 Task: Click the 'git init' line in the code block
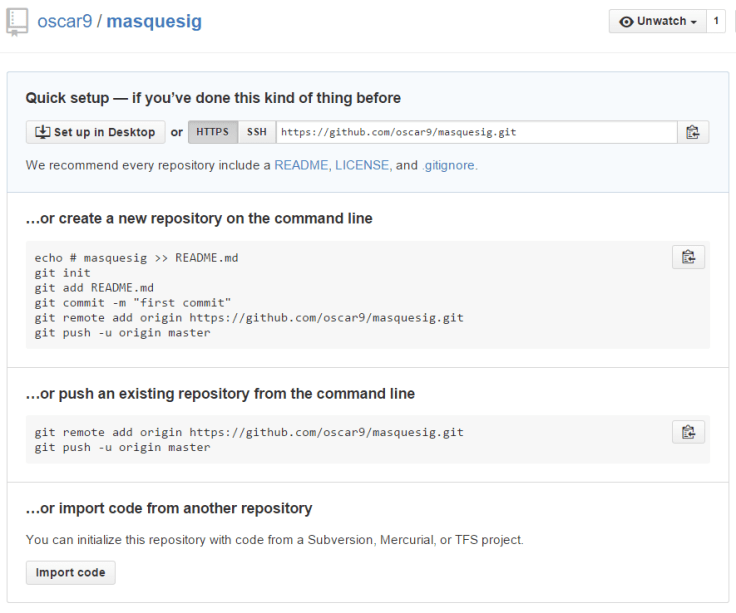click(62, 273)
